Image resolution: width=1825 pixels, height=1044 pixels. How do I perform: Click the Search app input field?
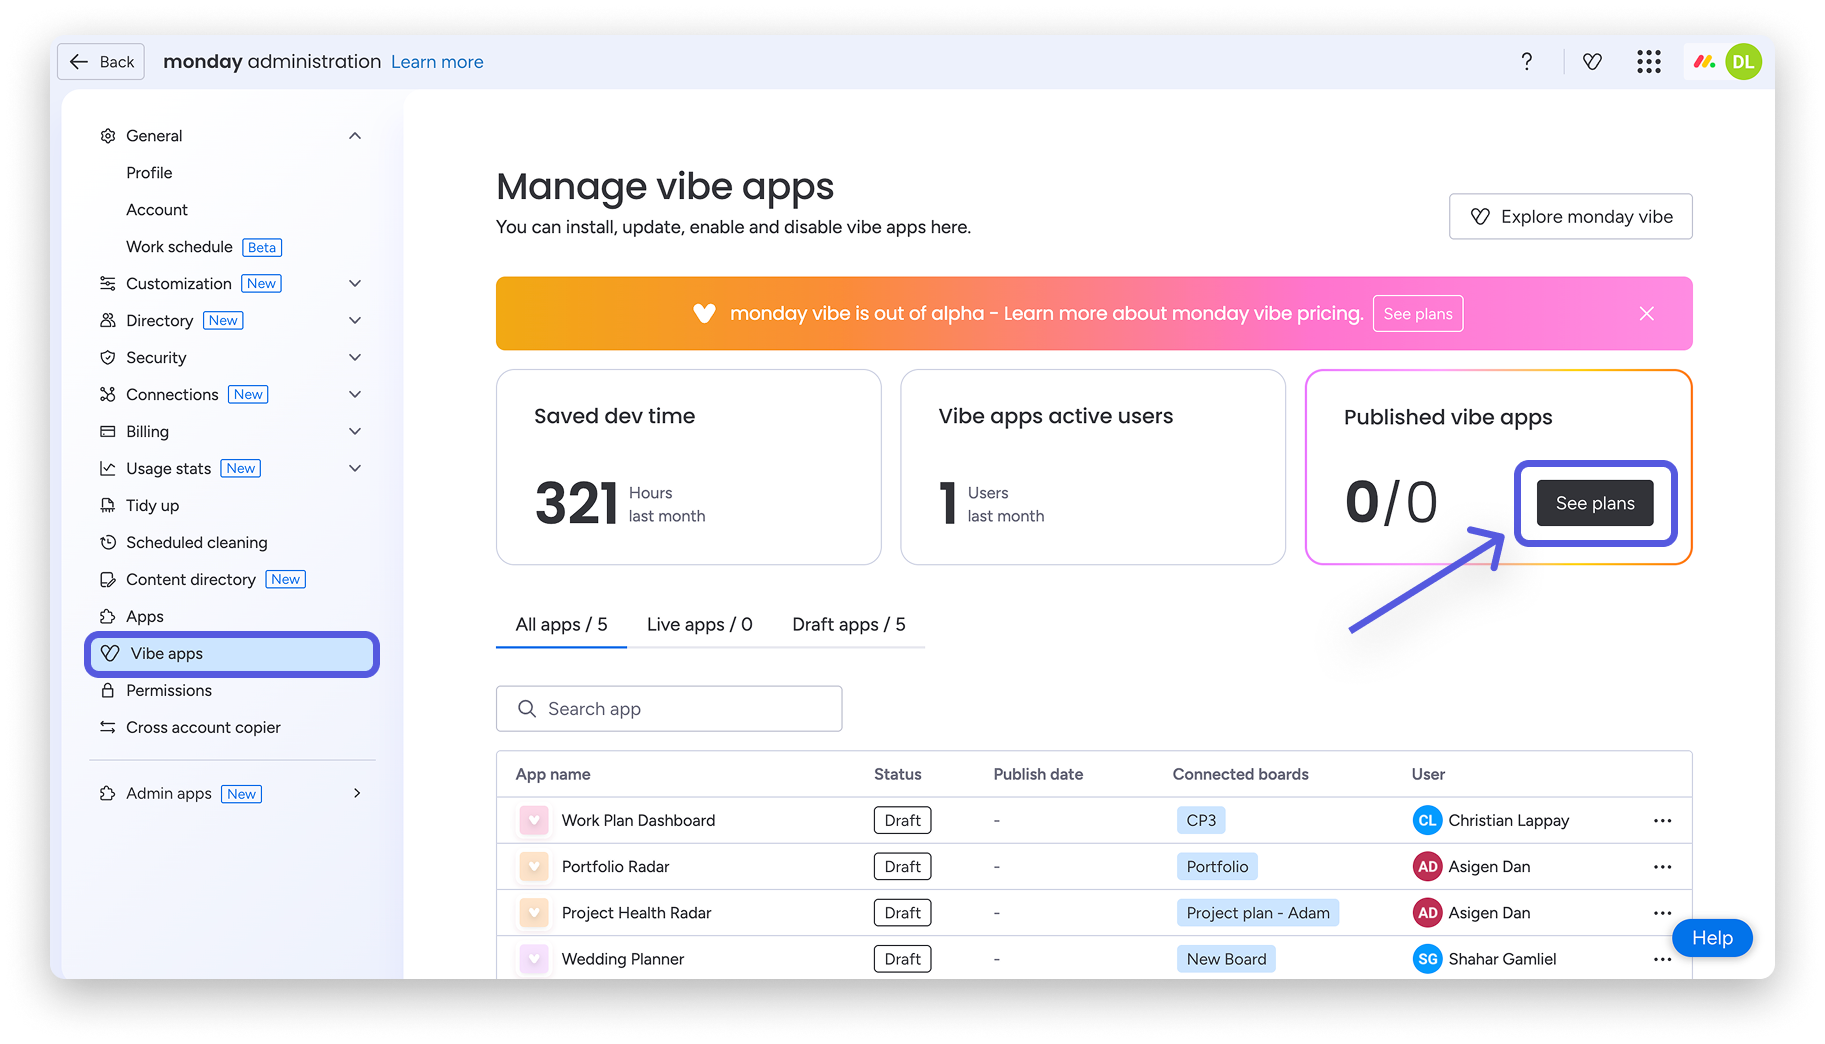(x=669, y=708)
